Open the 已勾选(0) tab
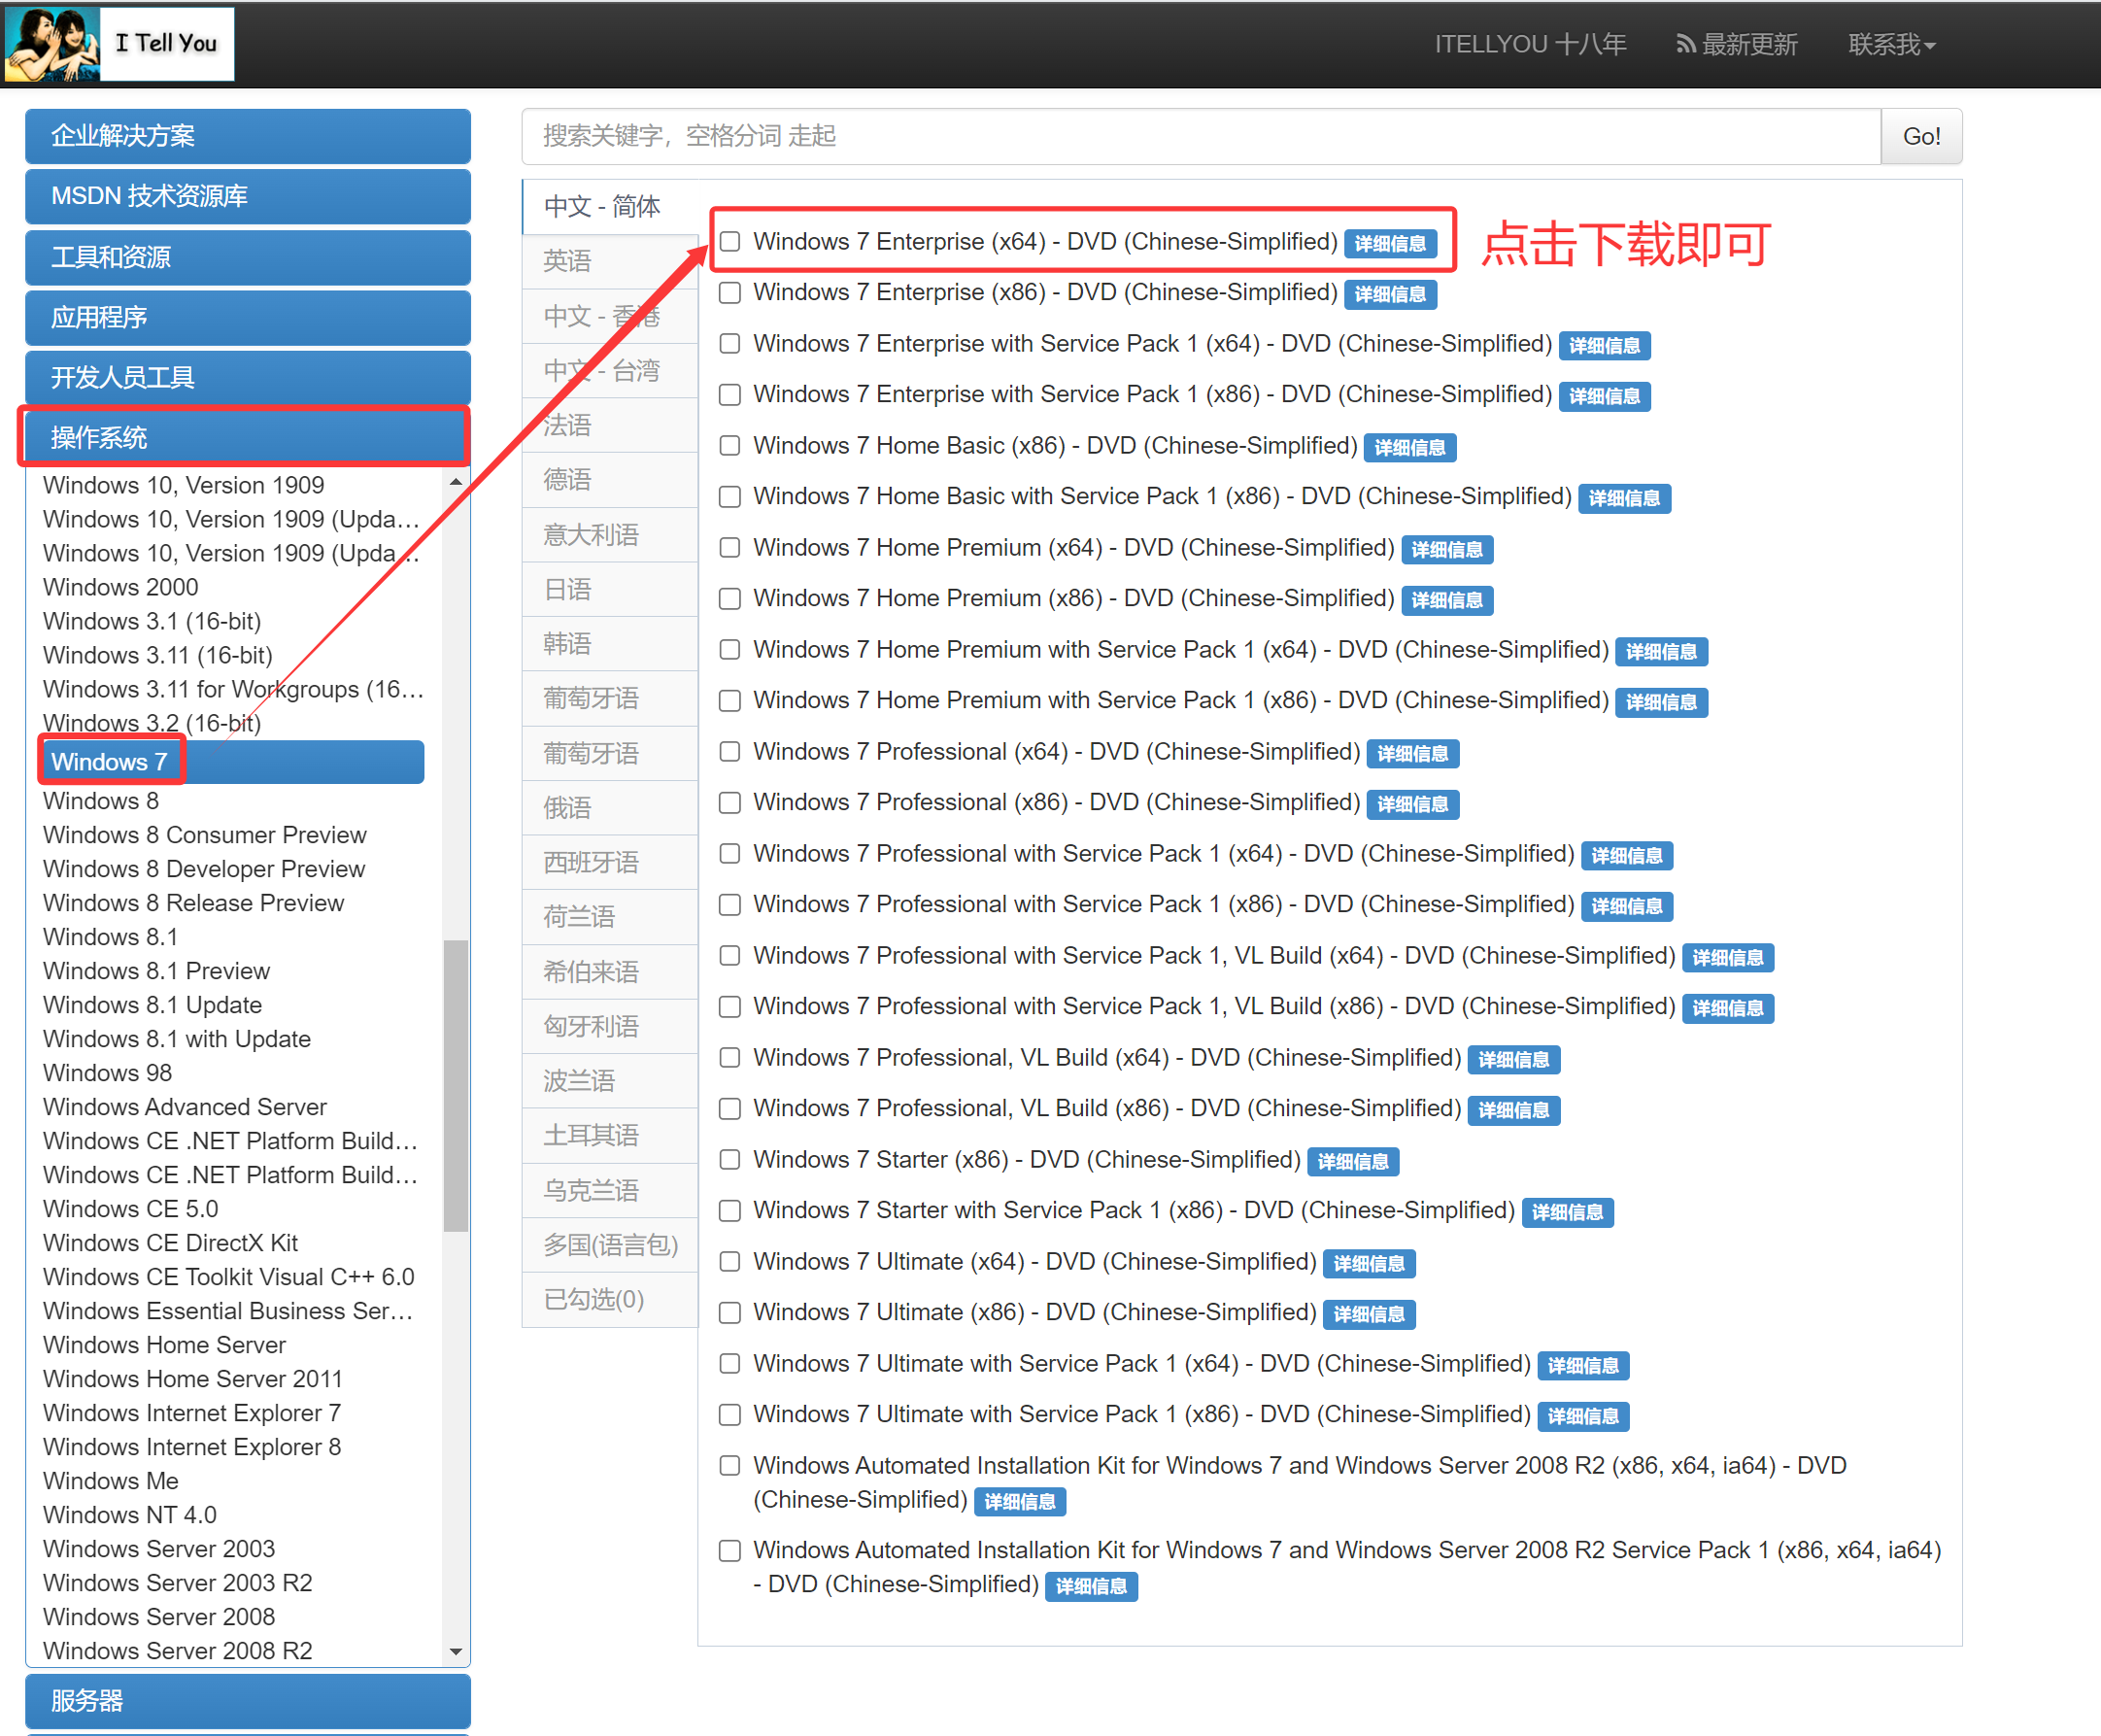This screenshot has height=1736, width=2101. tap(609, 1300)
